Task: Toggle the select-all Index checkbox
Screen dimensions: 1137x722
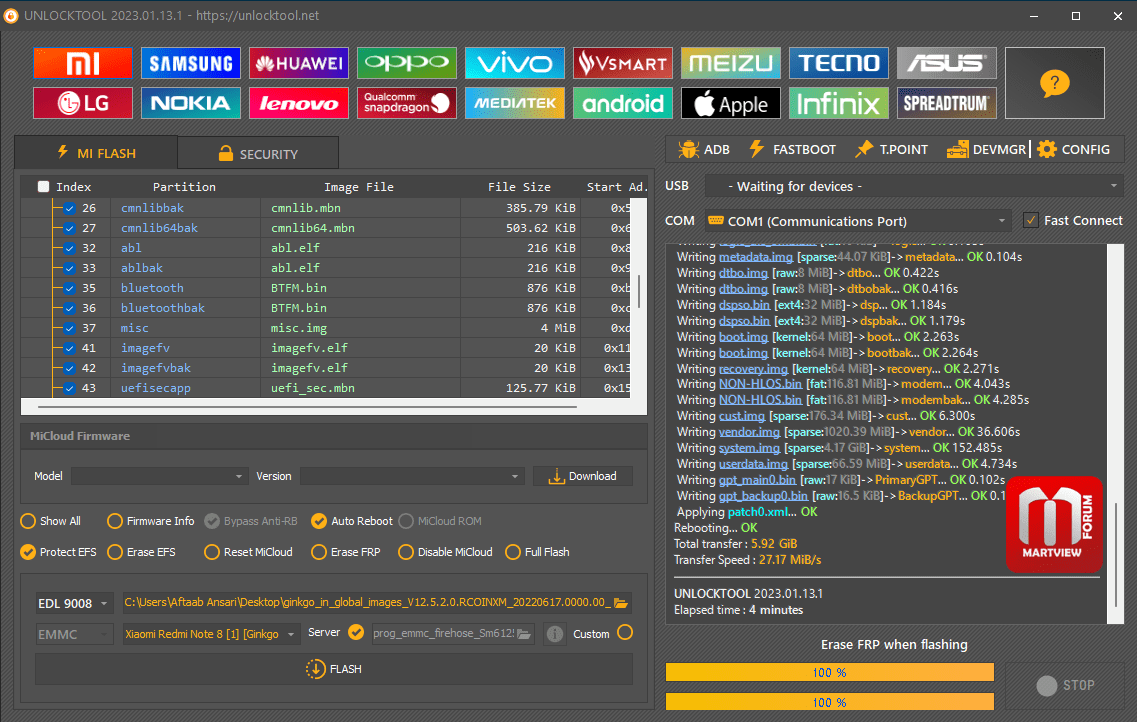Action: [44, 187]
